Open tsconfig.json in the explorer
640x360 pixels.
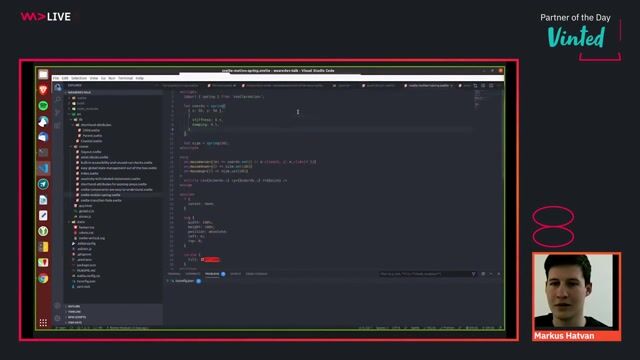point(86,281)
